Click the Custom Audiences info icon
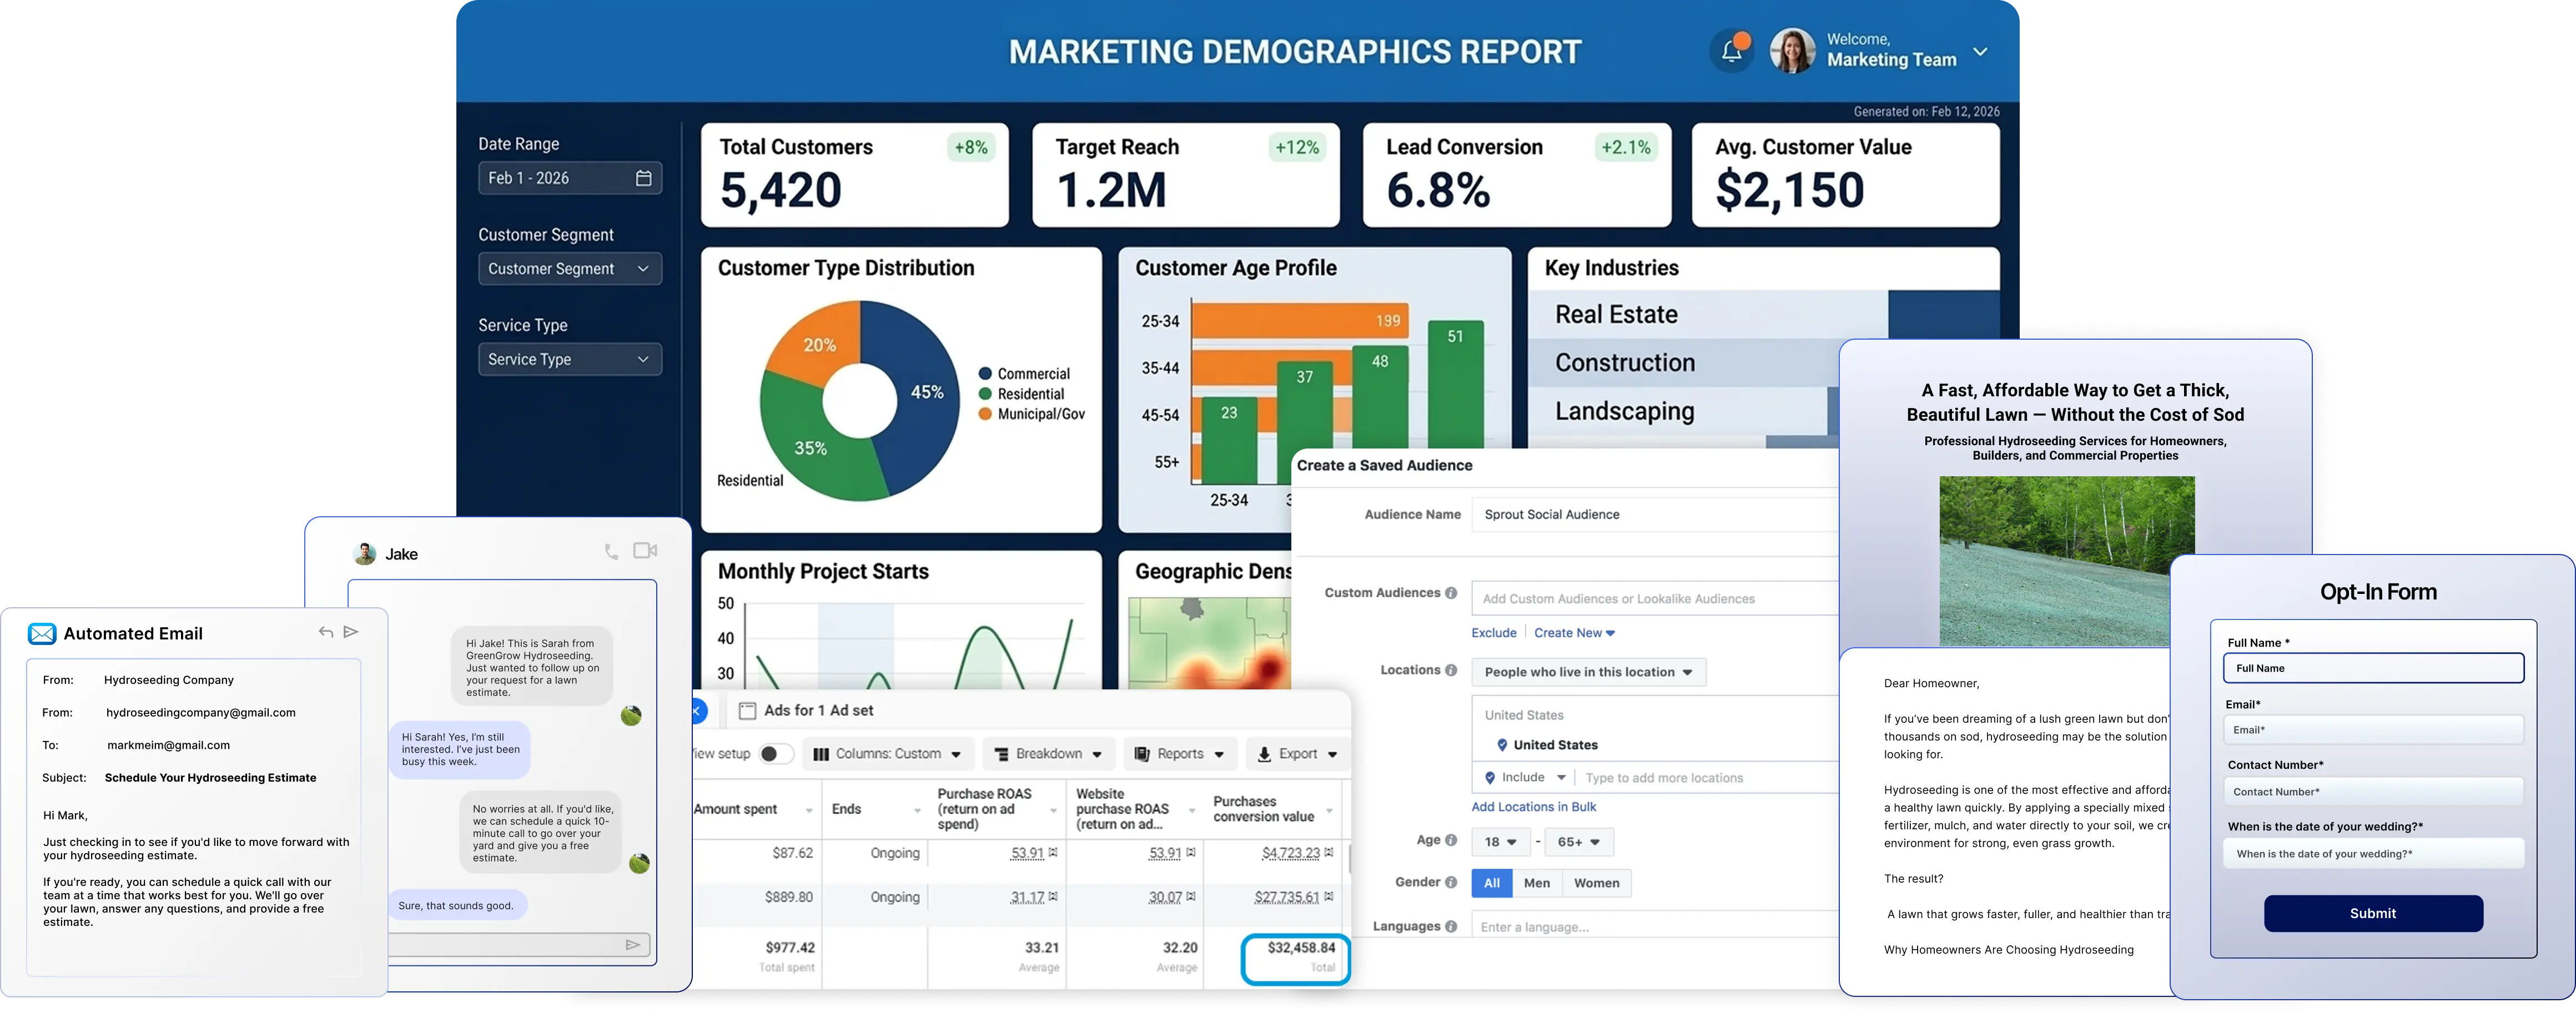 point(1450,593)
